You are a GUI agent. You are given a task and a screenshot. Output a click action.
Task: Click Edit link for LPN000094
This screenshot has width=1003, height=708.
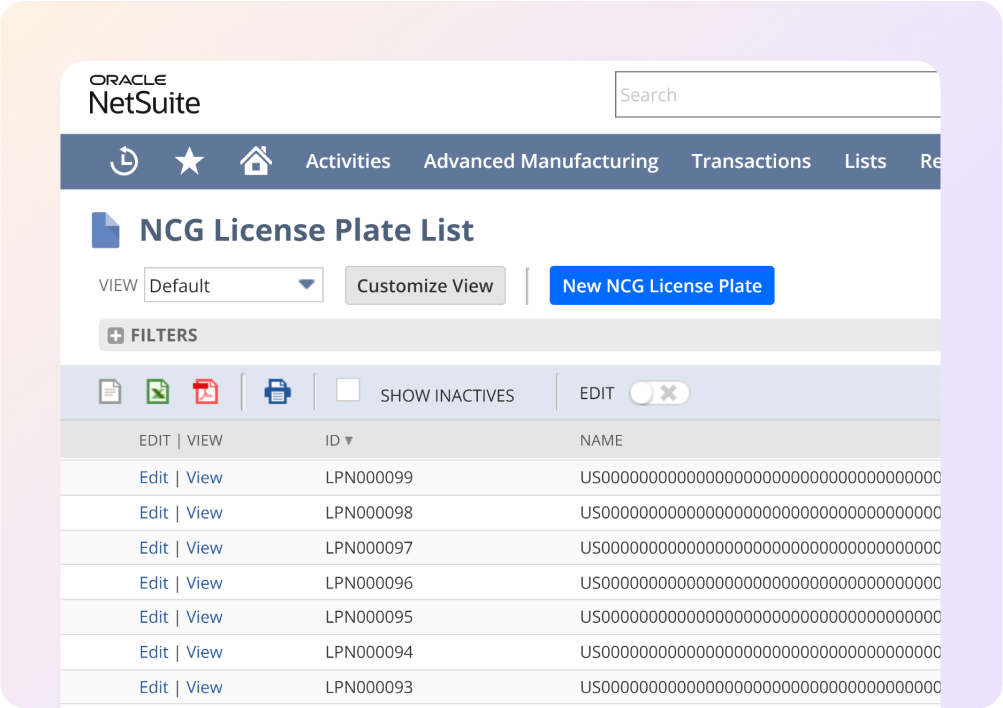[x=154, y=652]
